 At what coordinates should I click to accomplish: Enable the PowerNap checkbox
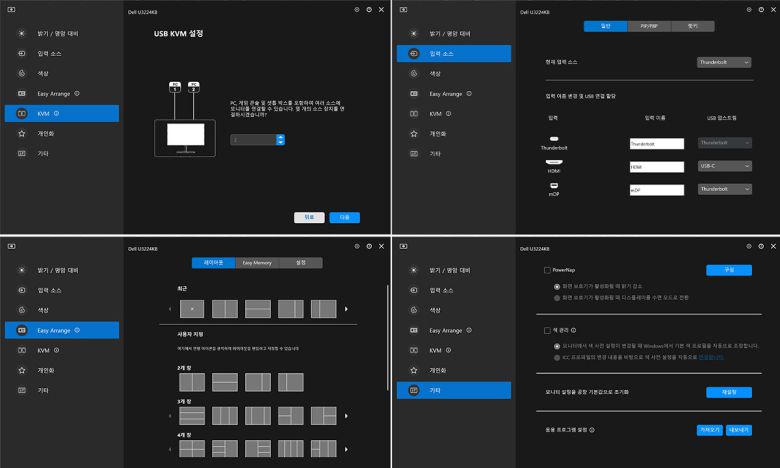coord(547,270)
